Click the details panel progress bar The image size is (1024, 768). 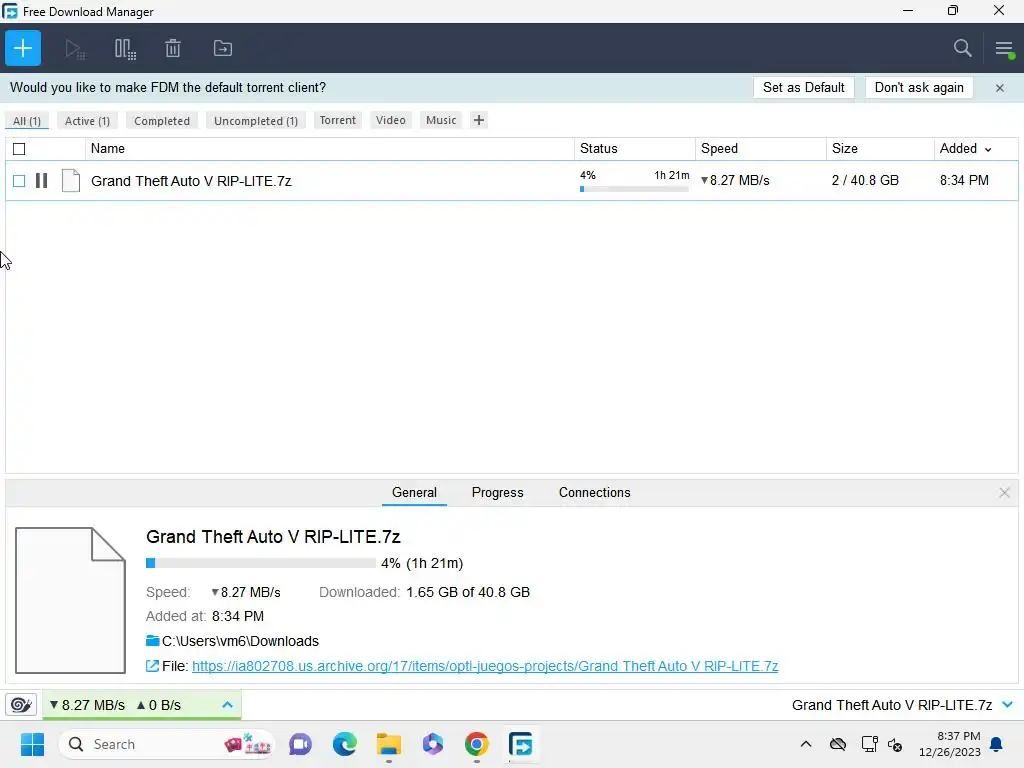click(x=261, y=563)
